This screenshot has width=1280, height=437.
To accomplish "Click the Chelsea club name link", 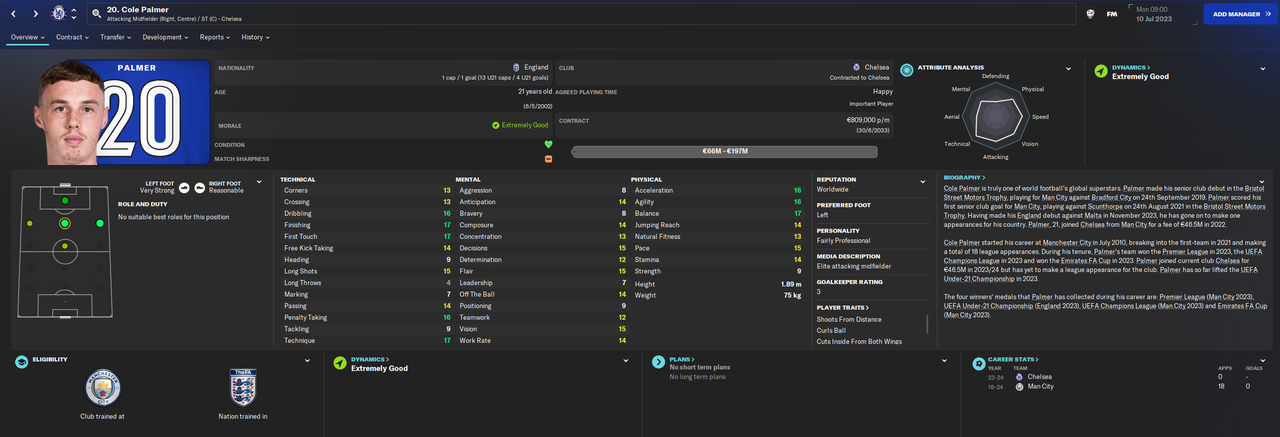I will [x=877, y=67].
